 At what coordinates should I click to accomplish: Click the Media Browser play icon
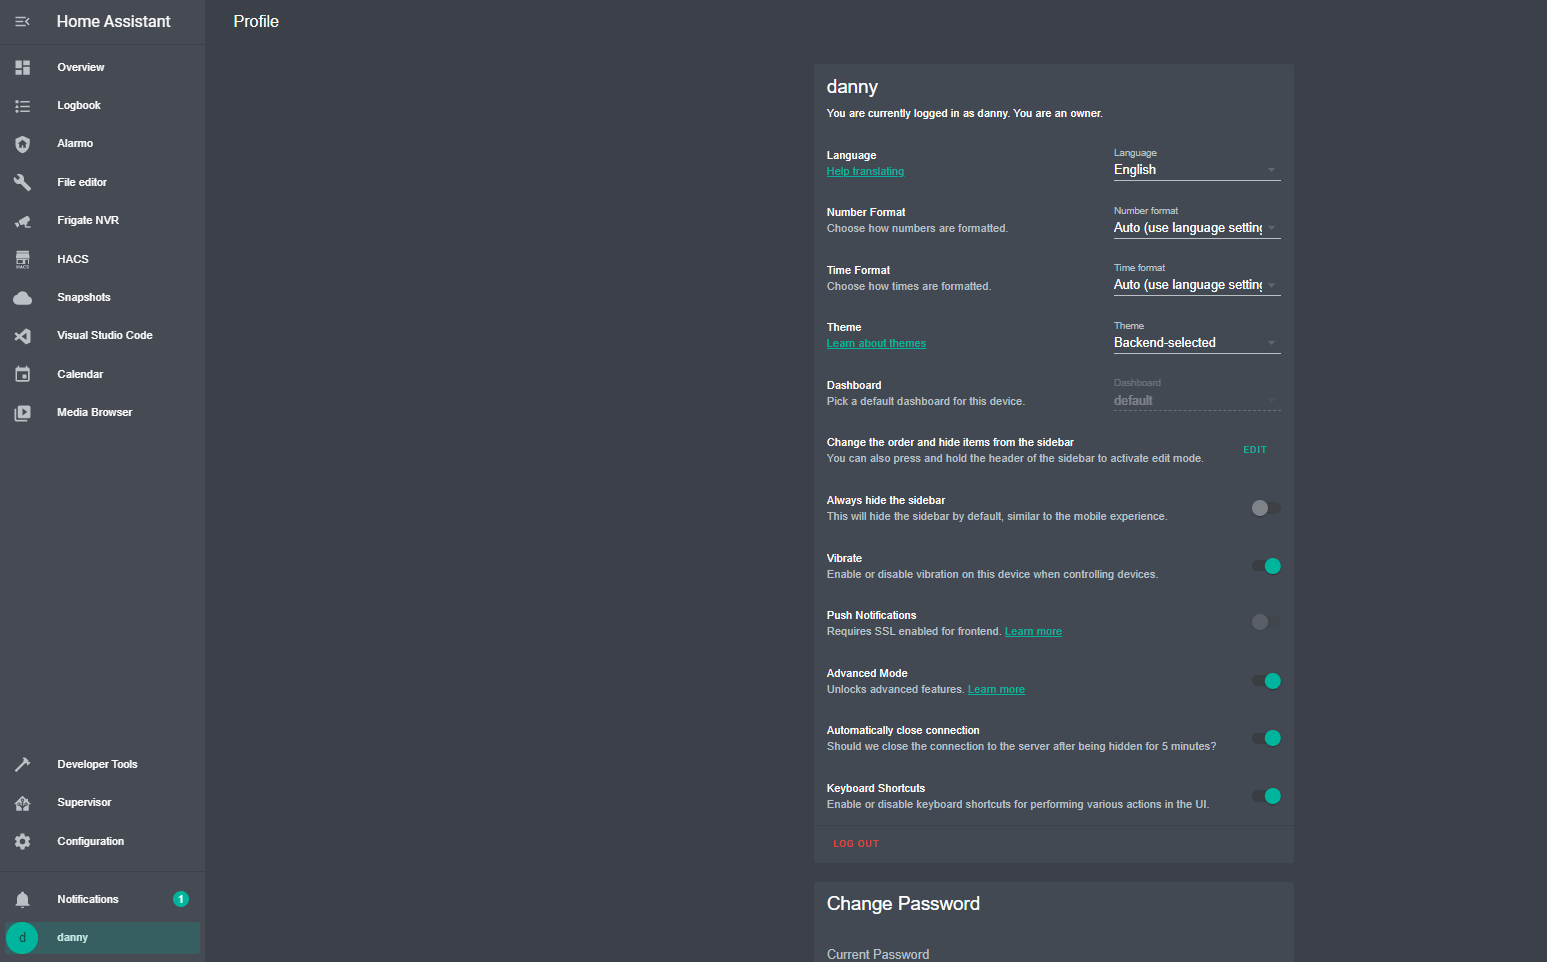[22, 413]
